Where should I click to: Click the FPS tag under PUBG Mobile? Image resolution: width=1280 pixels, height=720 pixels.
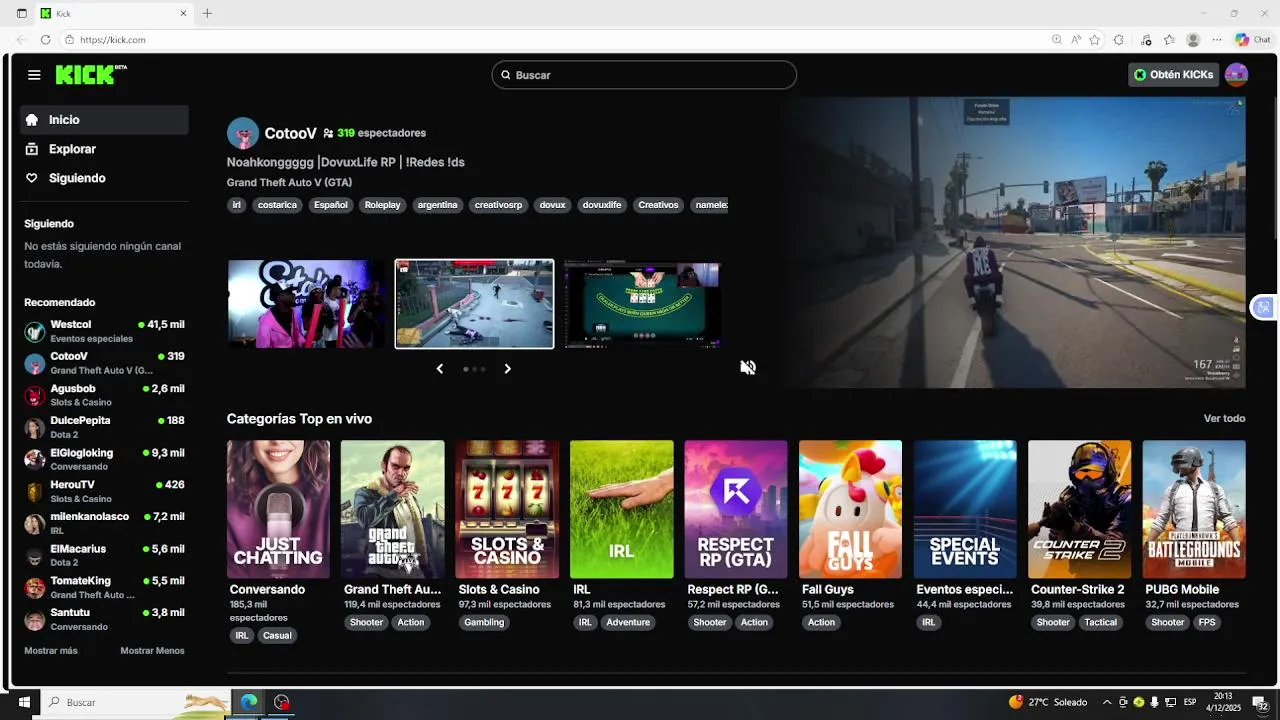point(1207,622)
